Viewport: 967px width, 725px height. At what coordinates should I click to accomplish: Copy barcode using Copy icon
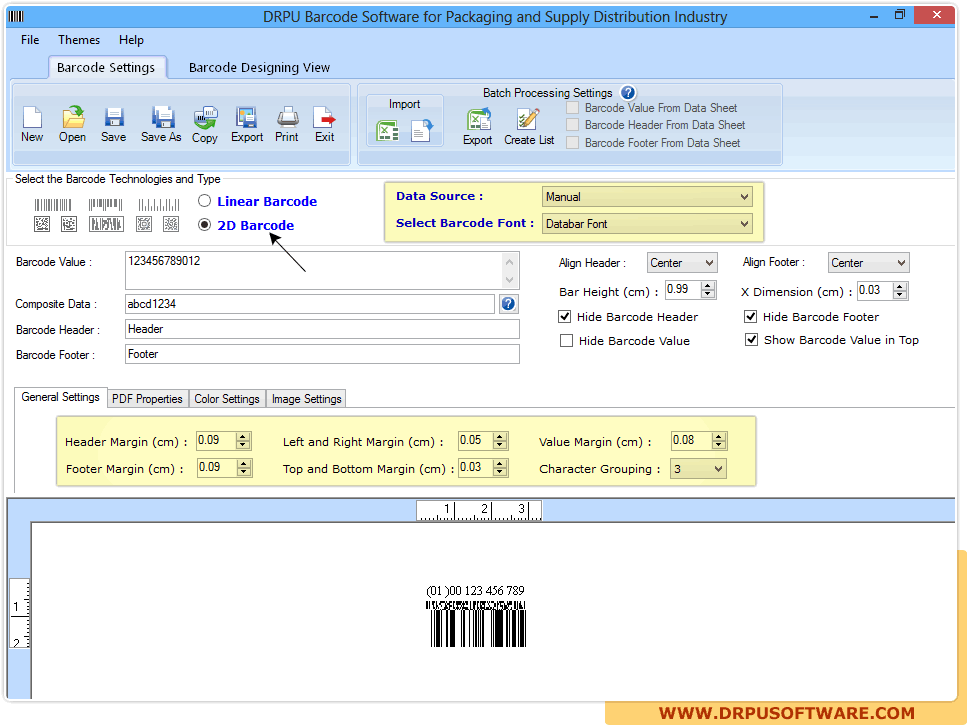coord(205,117)
